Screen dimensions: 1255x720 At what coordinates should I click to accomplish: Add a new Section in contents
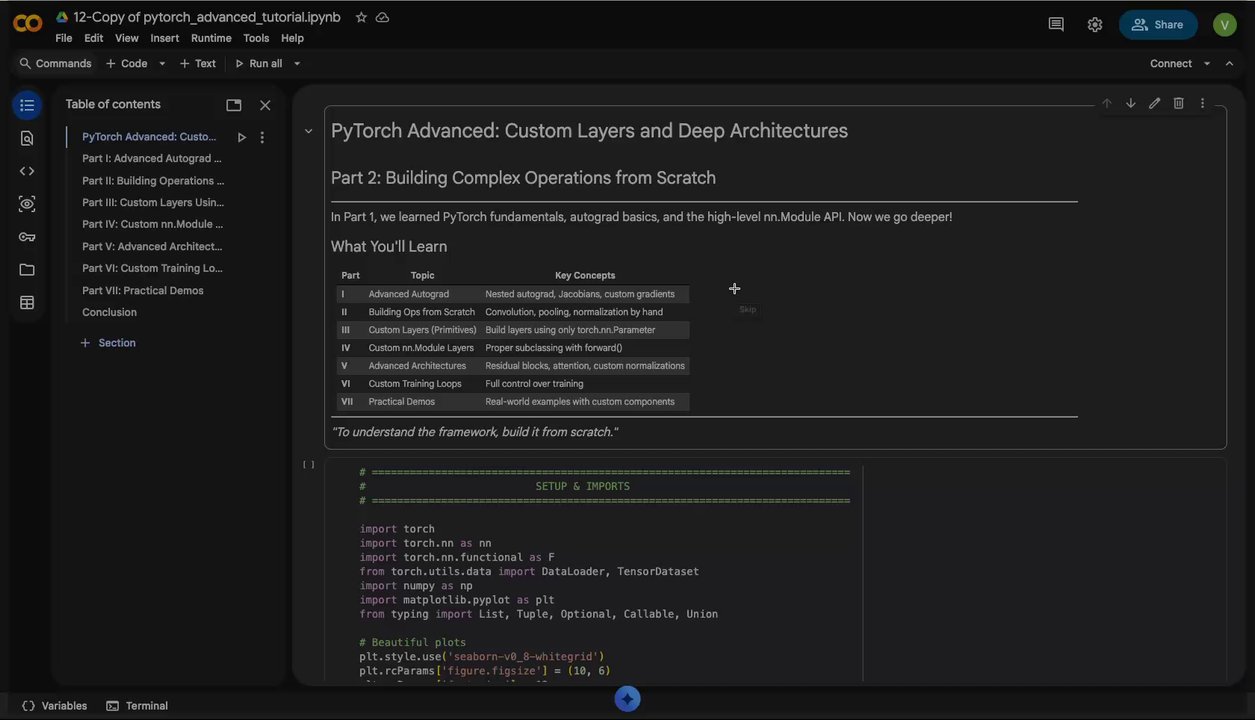tap(108, 343)
